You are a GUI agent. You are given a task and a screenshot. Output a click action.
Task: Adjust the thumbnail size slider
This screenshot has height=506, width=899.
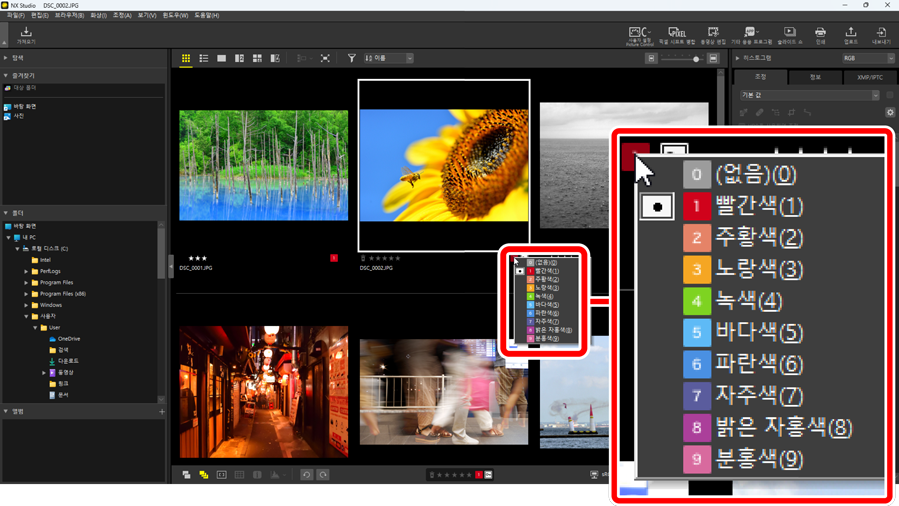point(696,59)
